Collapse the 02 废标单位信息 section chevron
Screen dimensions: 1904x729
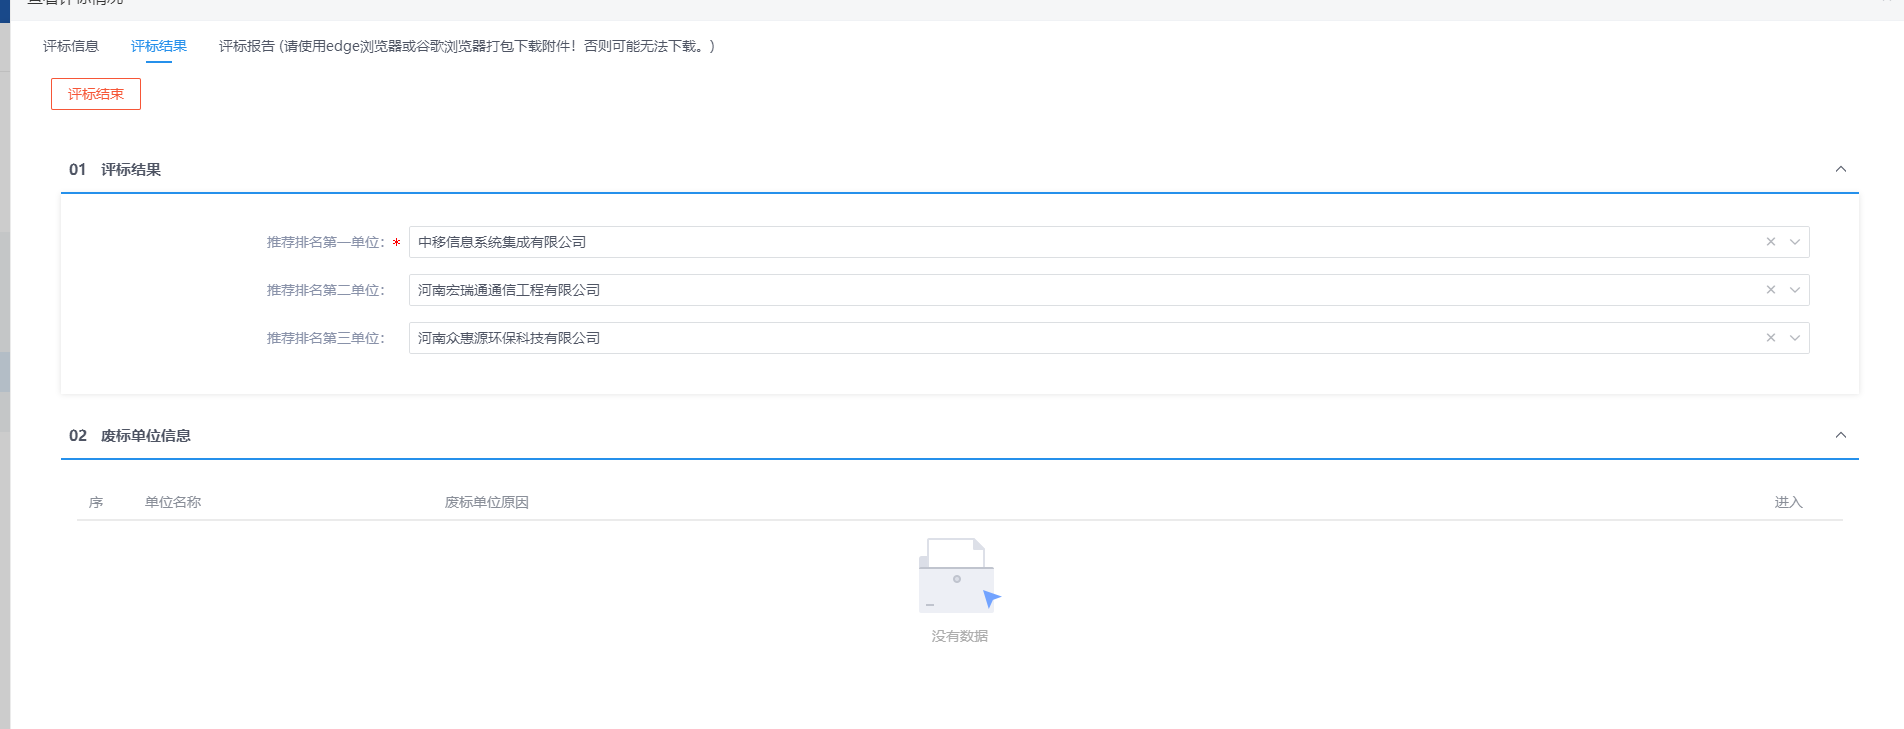pyautogui.click(x=1840, y=435)
